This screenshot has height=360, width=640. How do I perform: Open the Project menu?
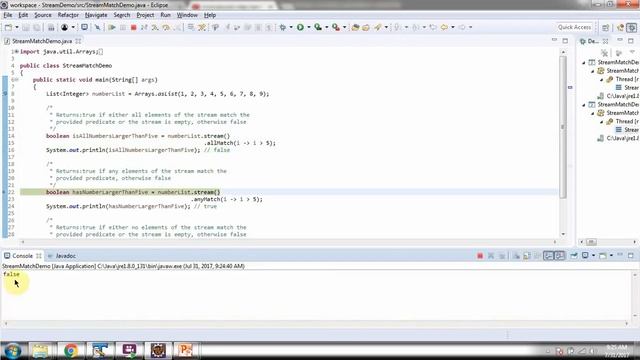click(145, 15)
